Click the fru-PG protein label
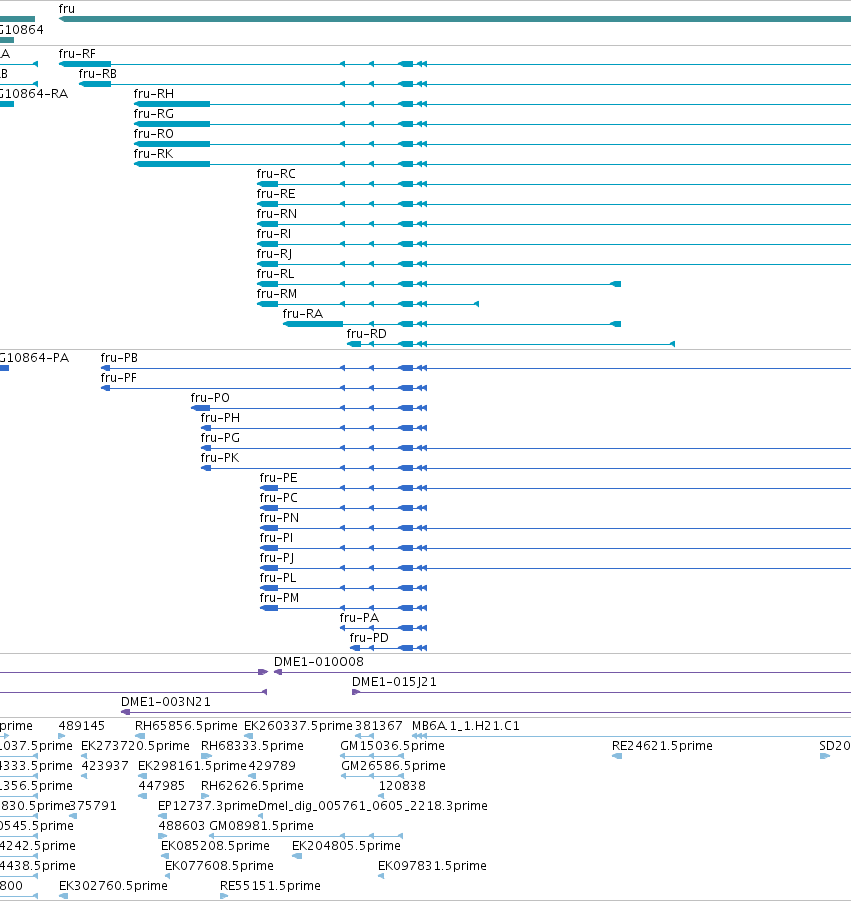Screen dimensions: 851x901 point(220,438)
